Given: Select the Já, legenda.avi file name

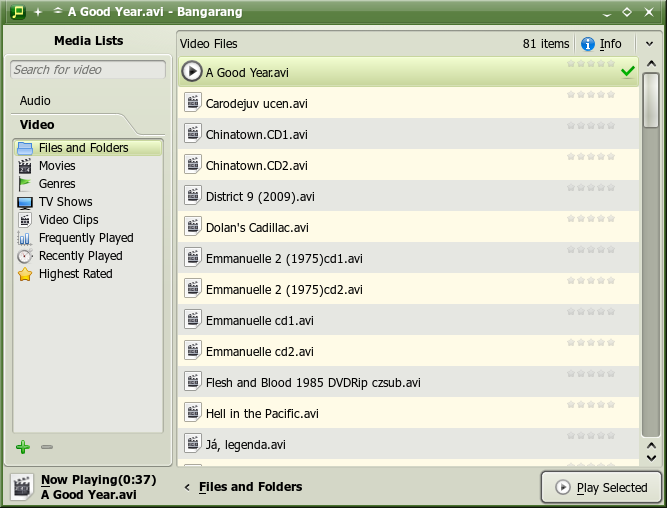Looking at the screenshot, I should [246, 445].
